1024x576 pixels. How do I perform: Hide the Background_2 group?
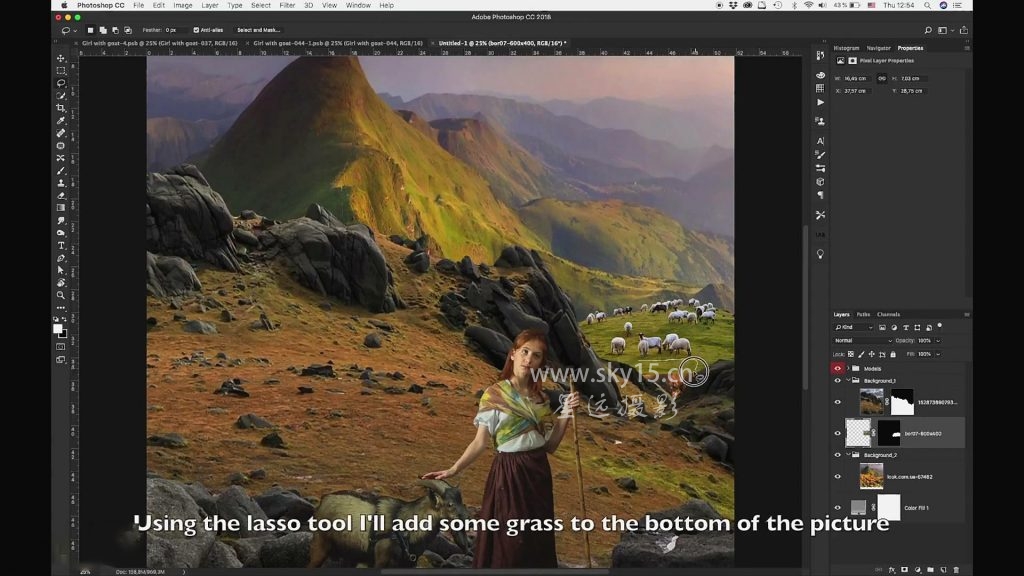[x=838, y=455]
